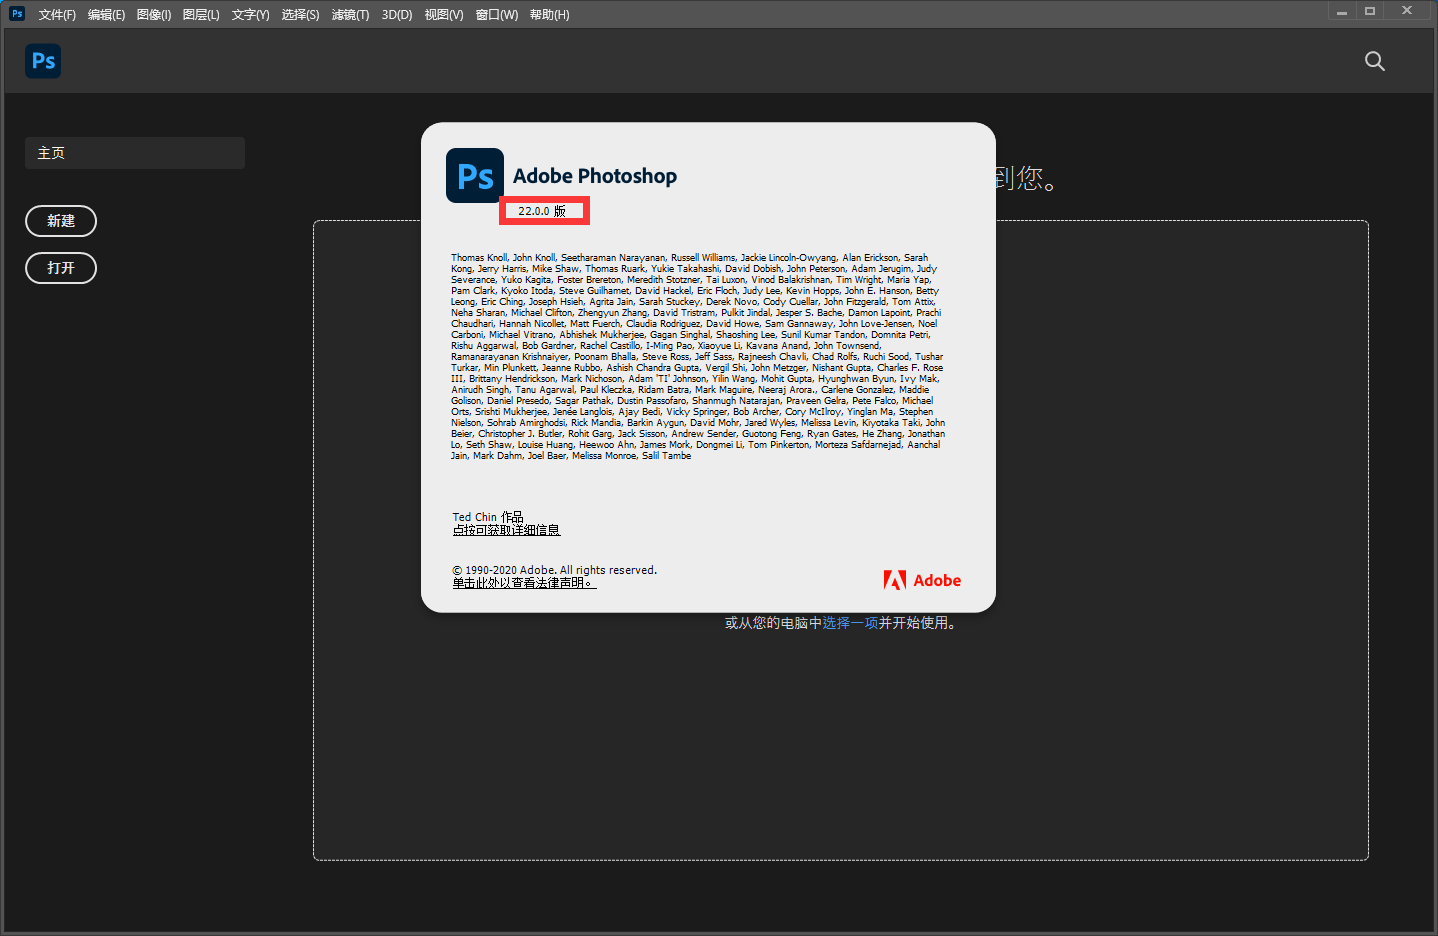
Task: Open the 图层(L) menu
Action: (201, 15)
